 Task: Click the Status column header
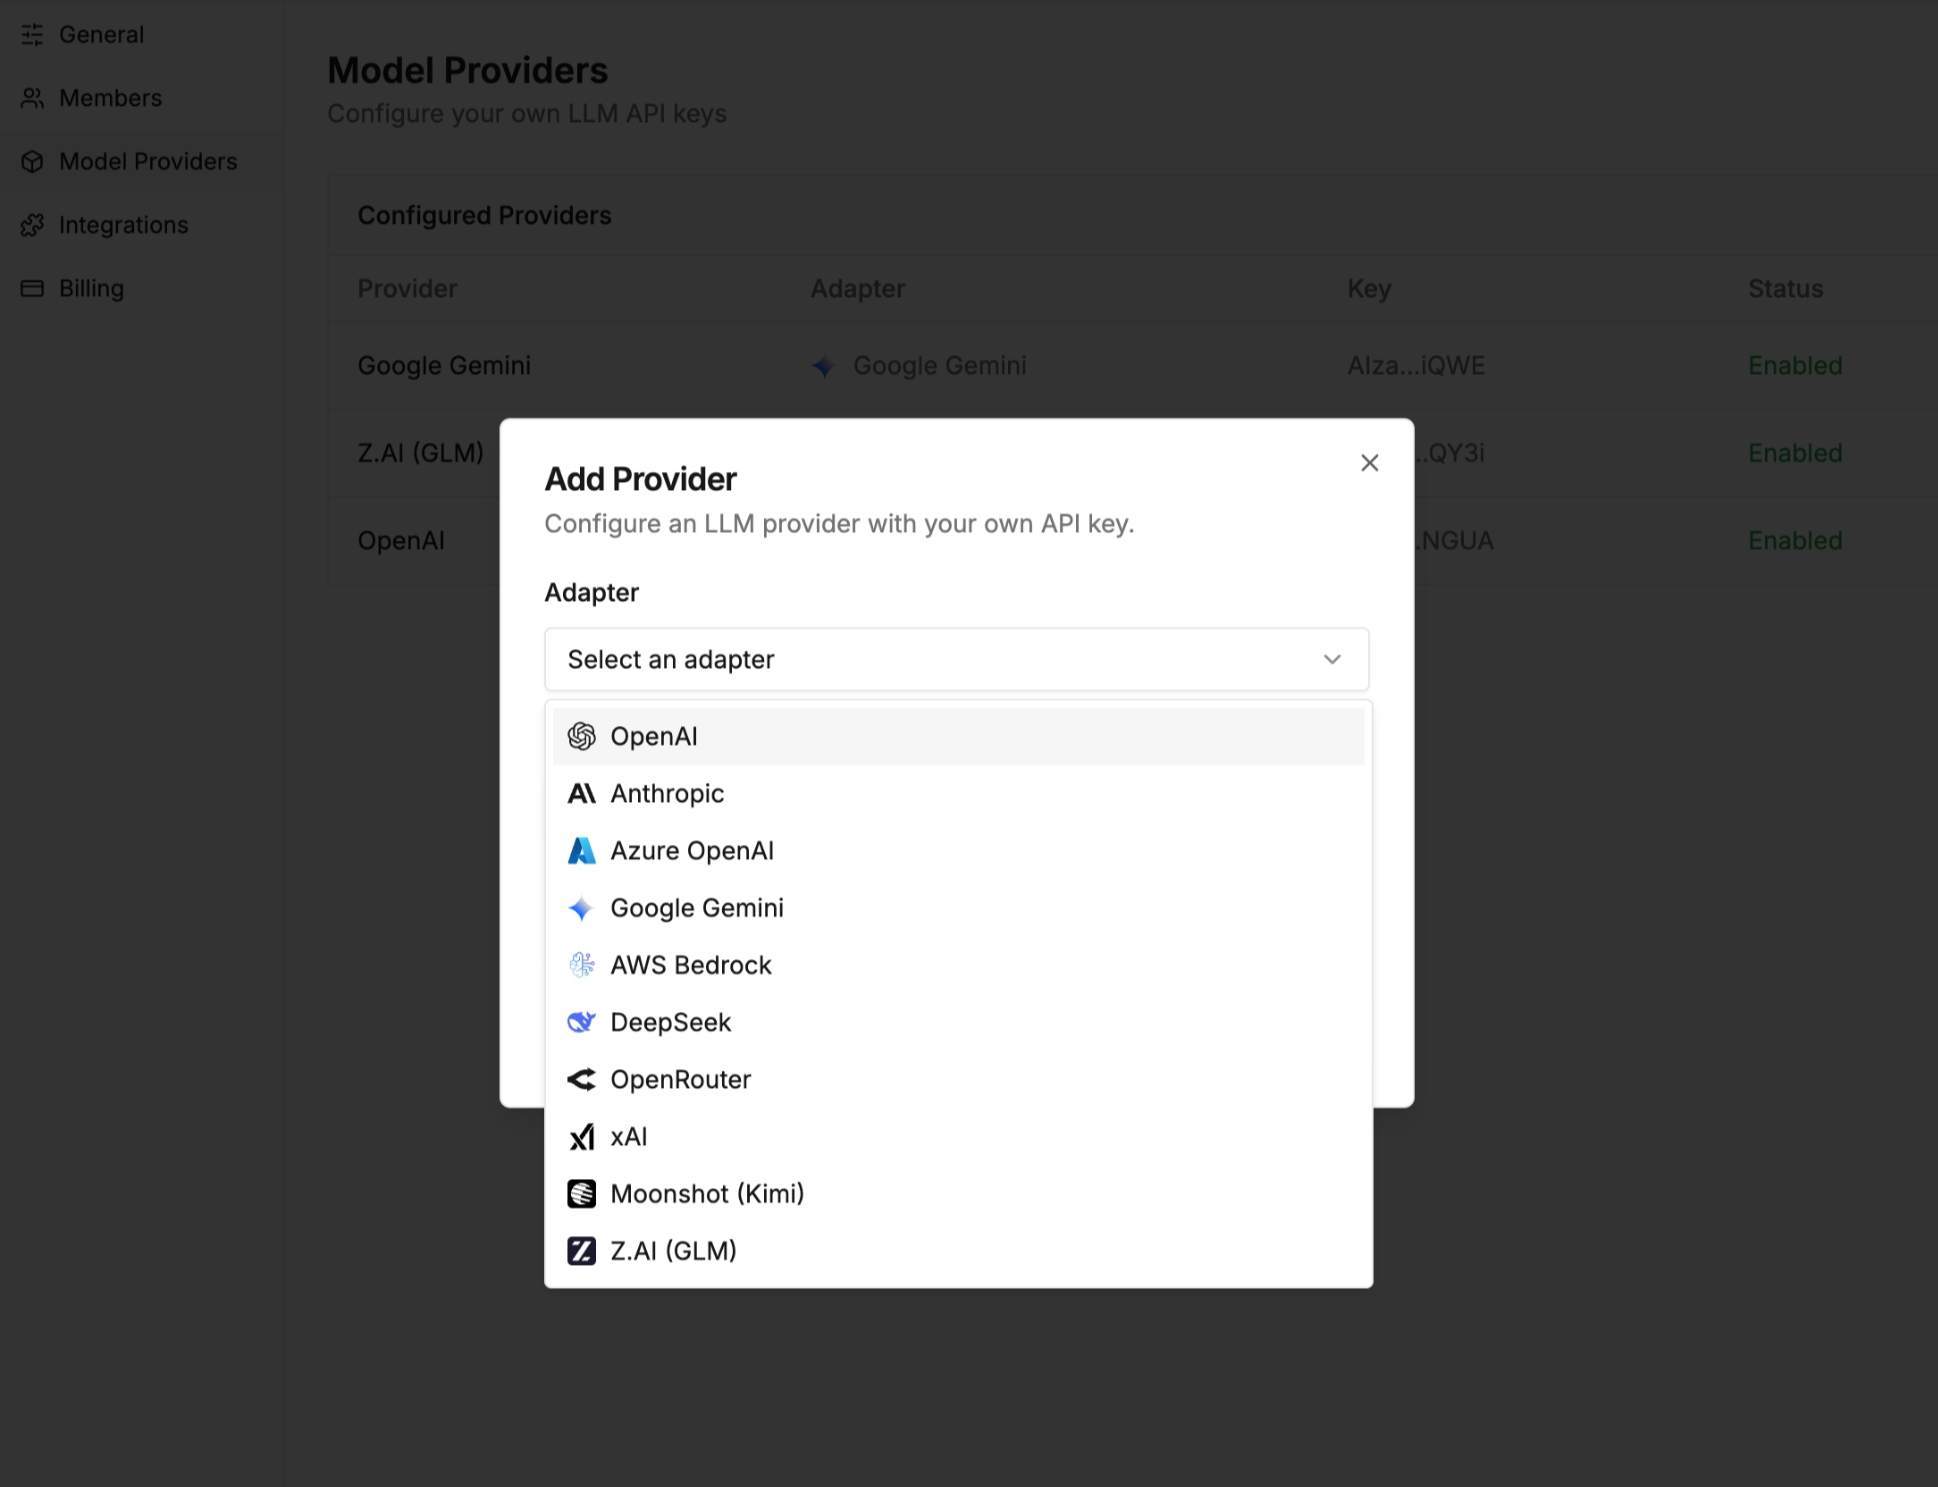pos(1785,289)
